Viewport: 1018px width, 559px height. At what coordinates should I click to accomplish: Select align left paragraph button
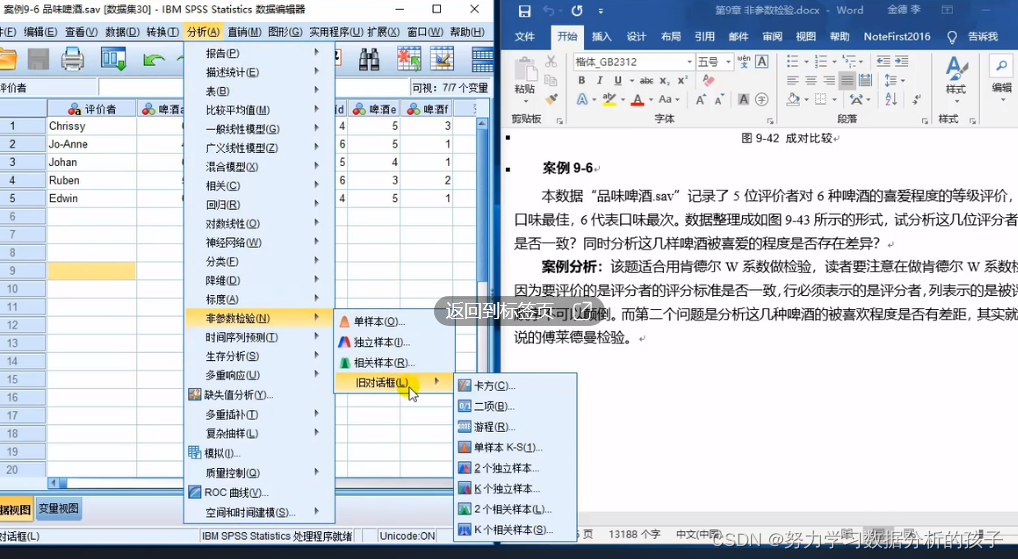click(x=792, y=81)
